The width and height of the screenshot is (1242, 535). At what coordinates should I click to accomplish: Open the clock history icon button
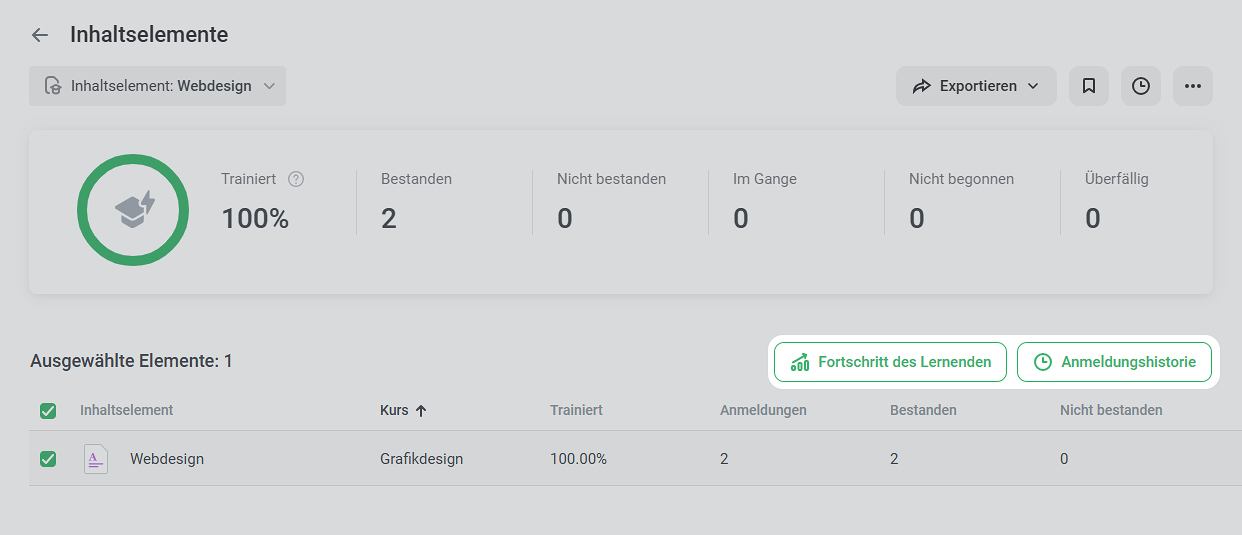coord(1141,86)
